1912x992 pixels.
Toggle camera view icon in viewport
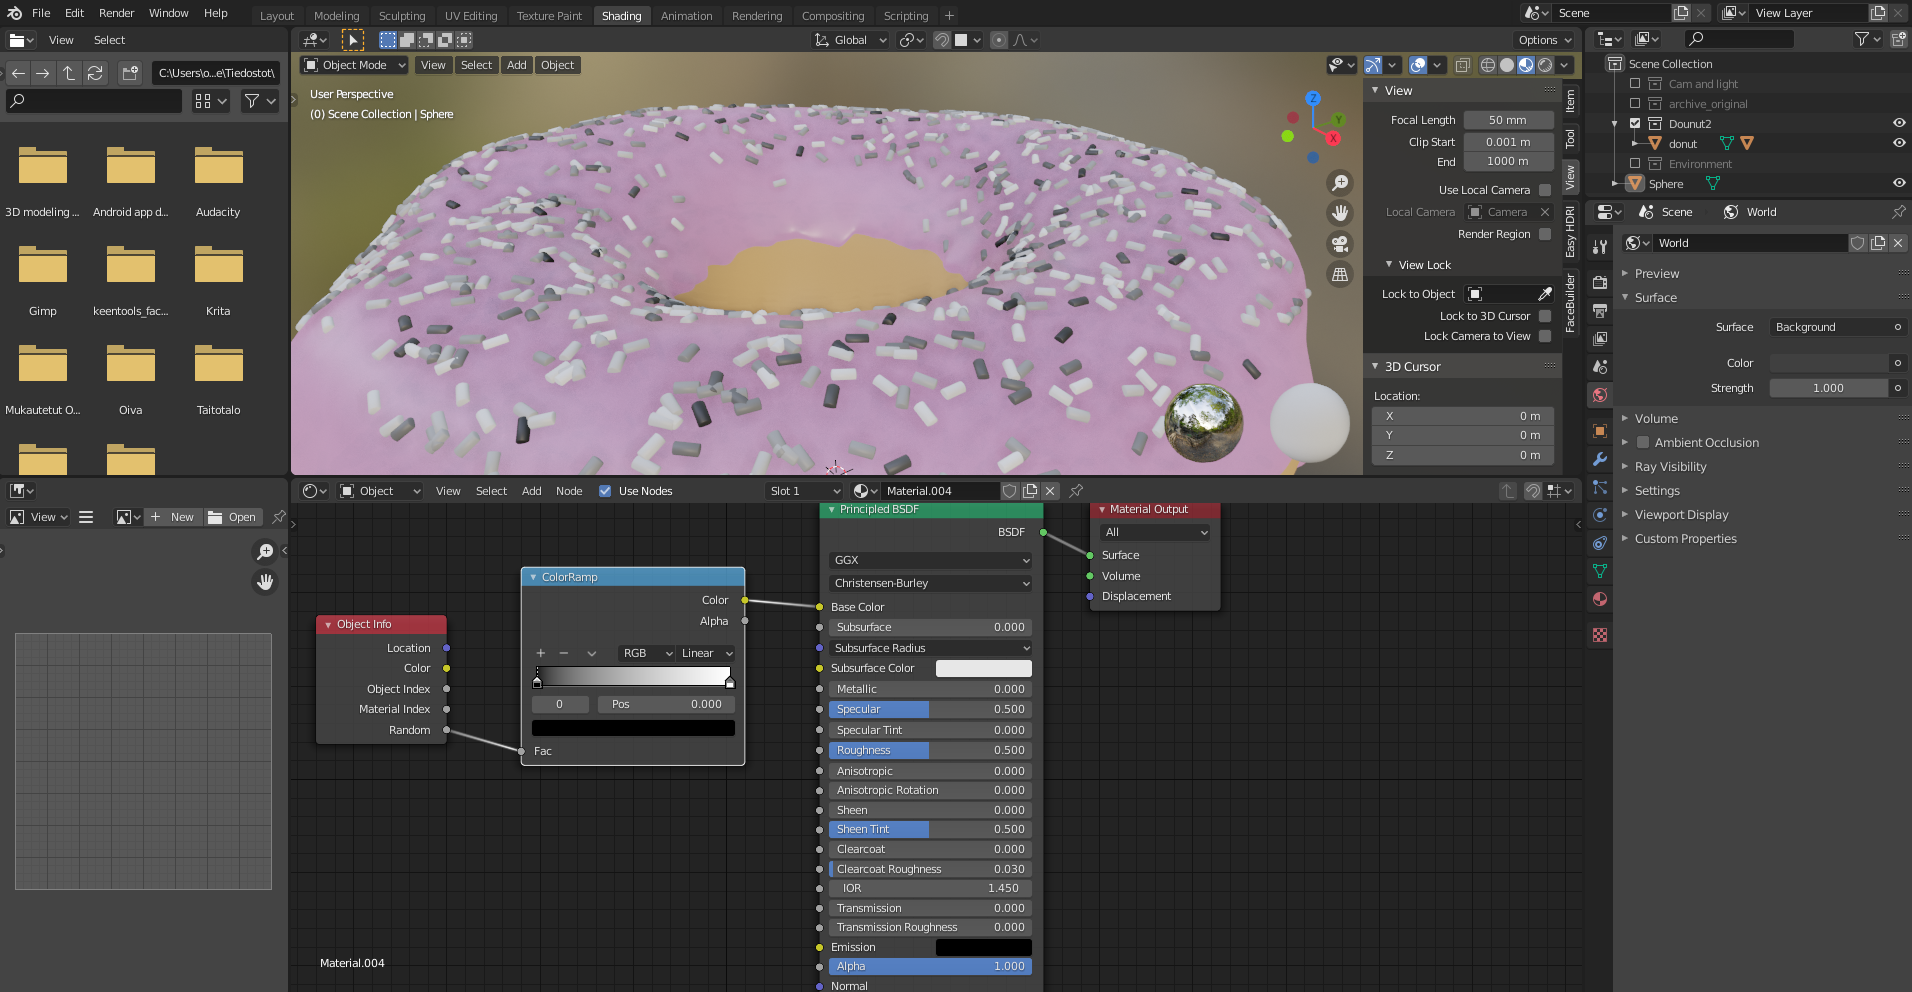click(x=1340, y=244)
